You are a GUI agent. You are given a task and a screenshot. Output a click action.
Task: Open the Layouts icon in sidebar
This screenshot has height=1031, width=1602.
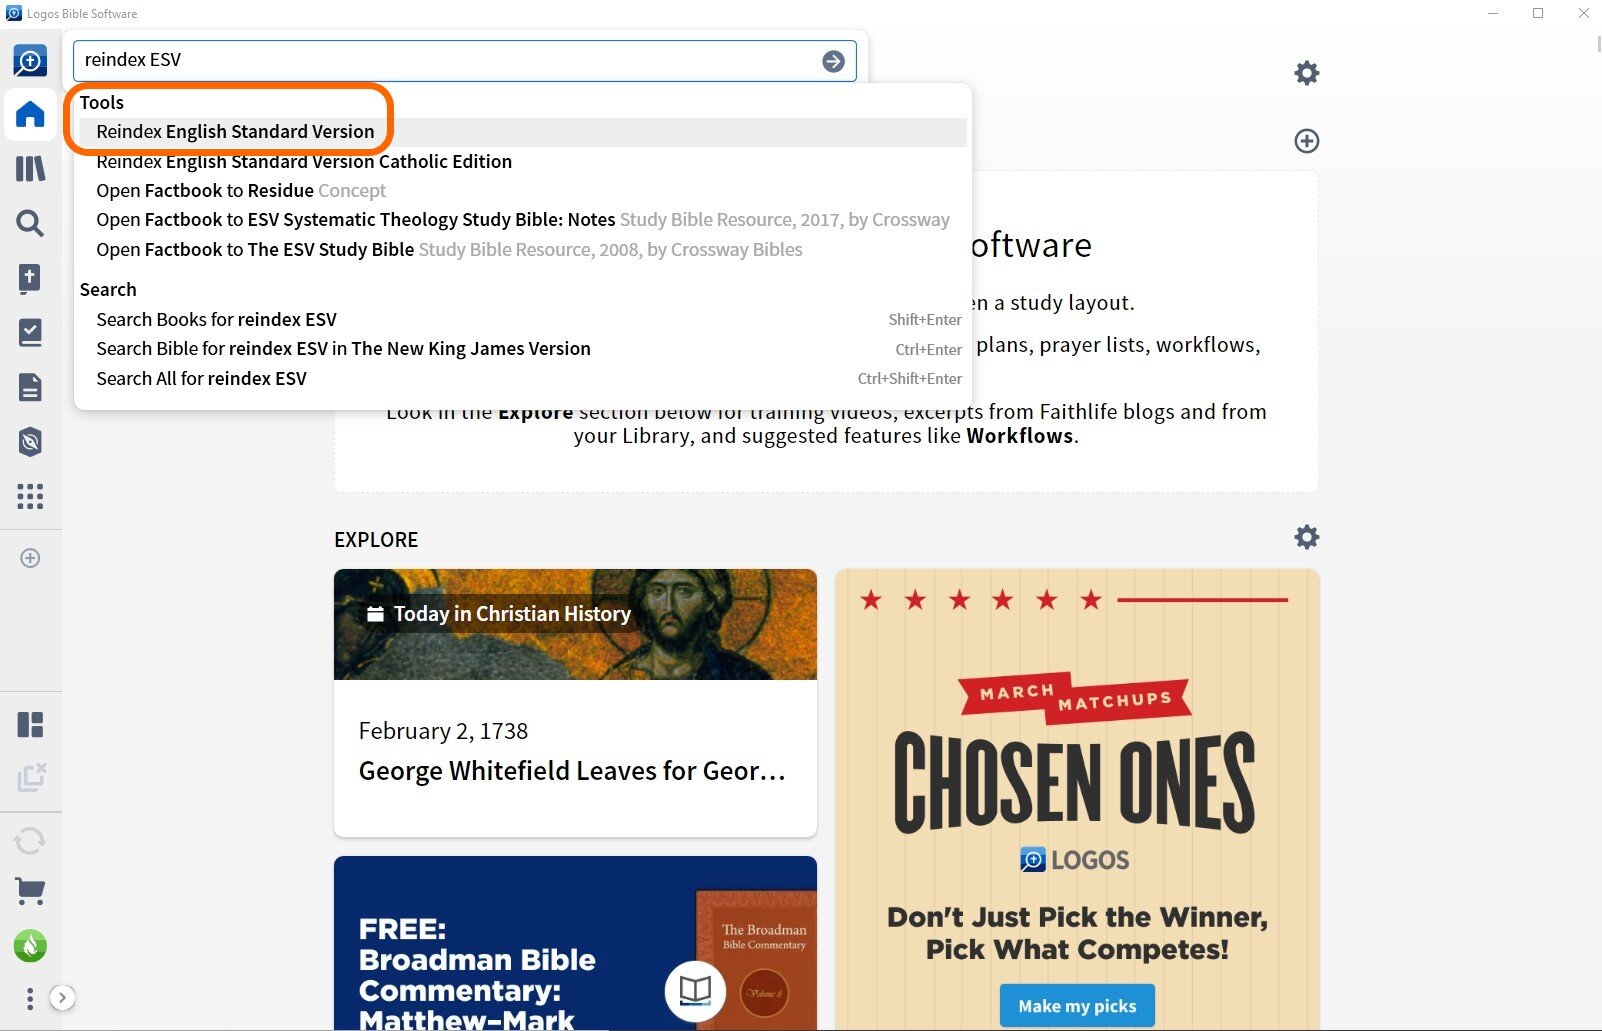[x=30, y=724]
